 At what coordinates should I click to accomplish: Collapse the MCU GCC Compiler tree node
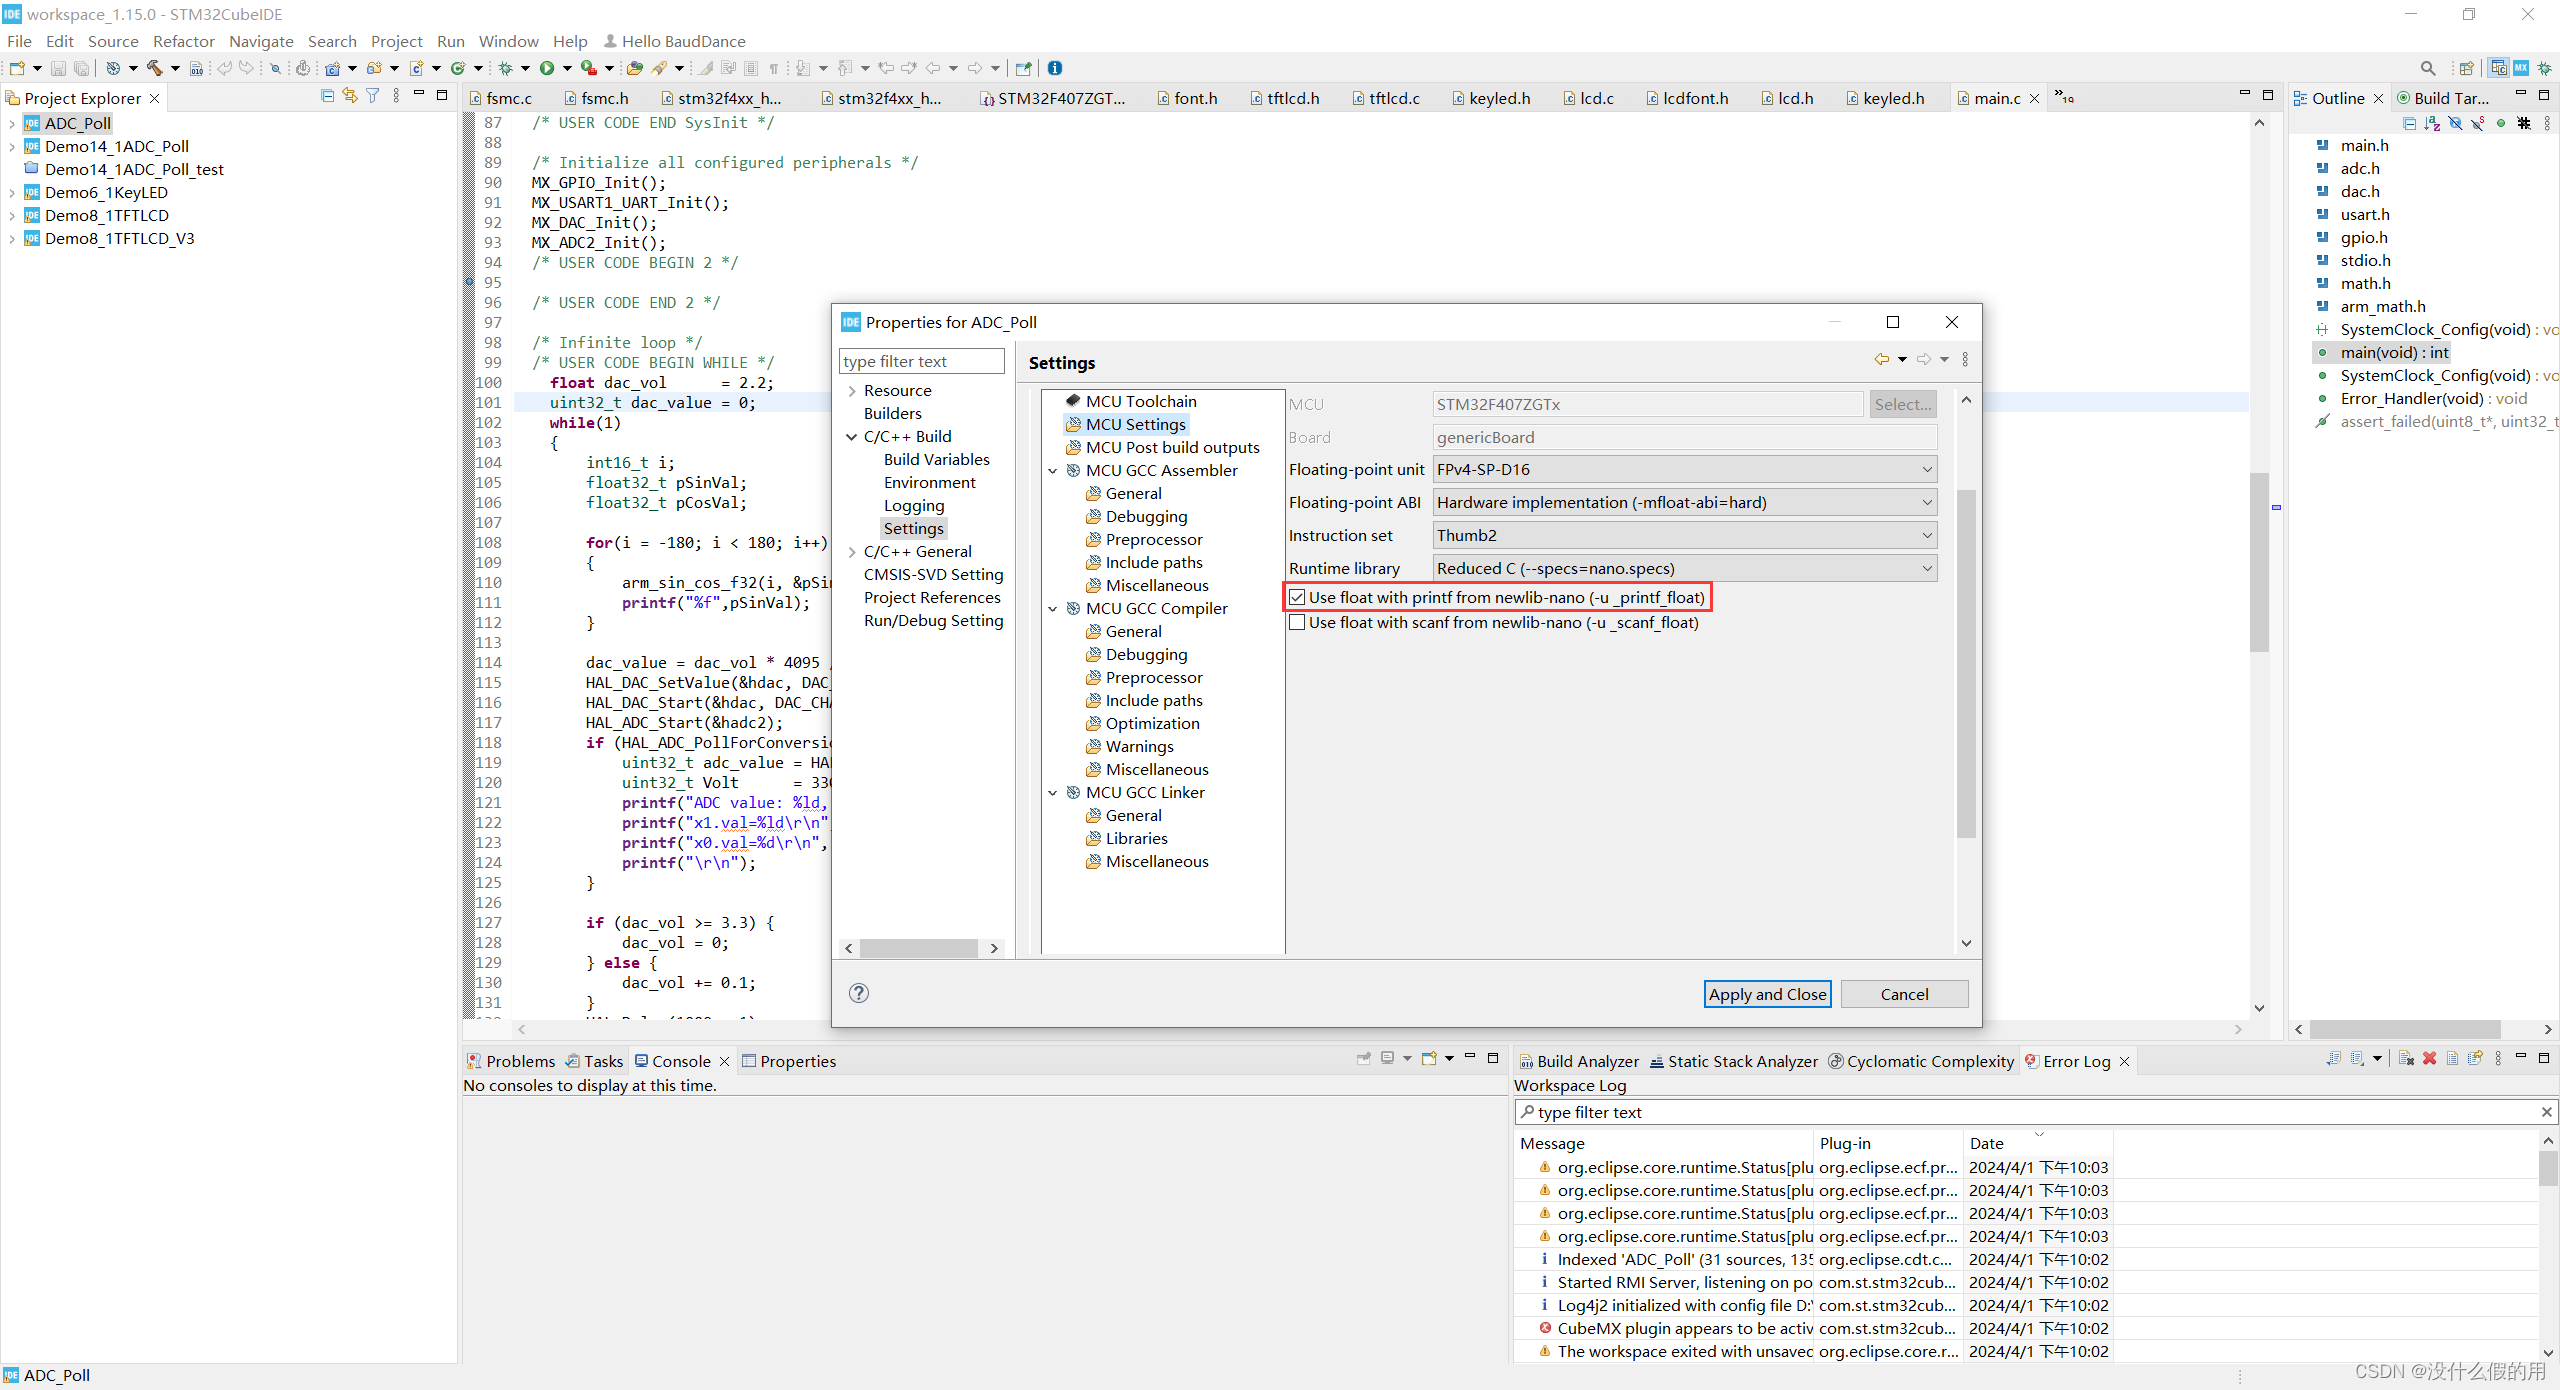click(x=1053, y=608)
